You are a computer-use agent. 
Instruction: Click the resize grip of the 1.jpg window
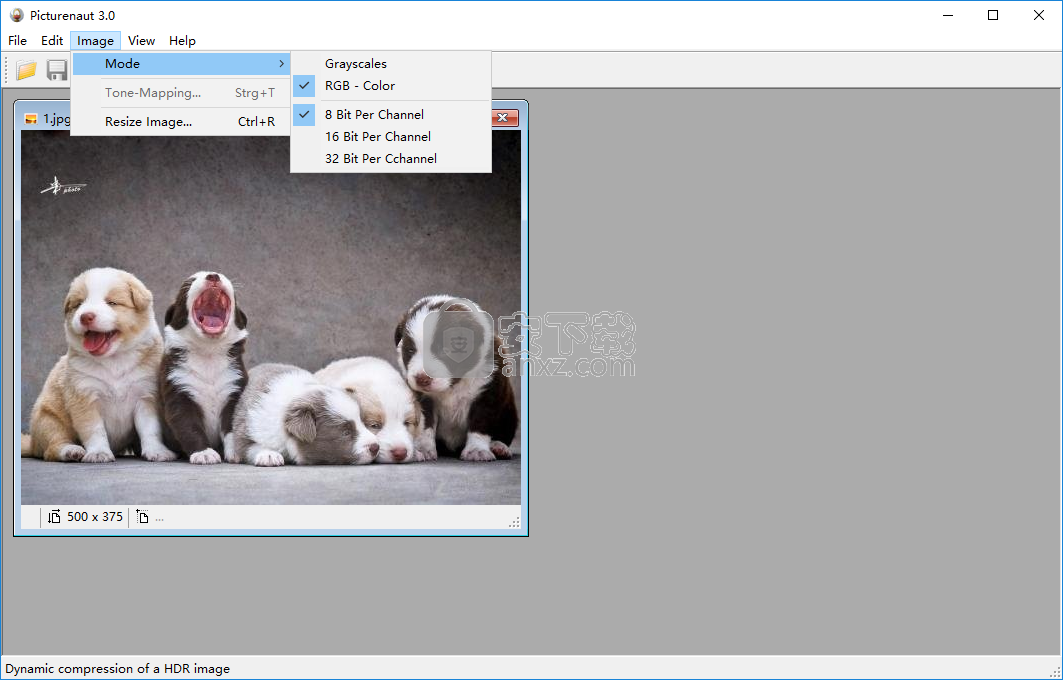tap(515, 522)
